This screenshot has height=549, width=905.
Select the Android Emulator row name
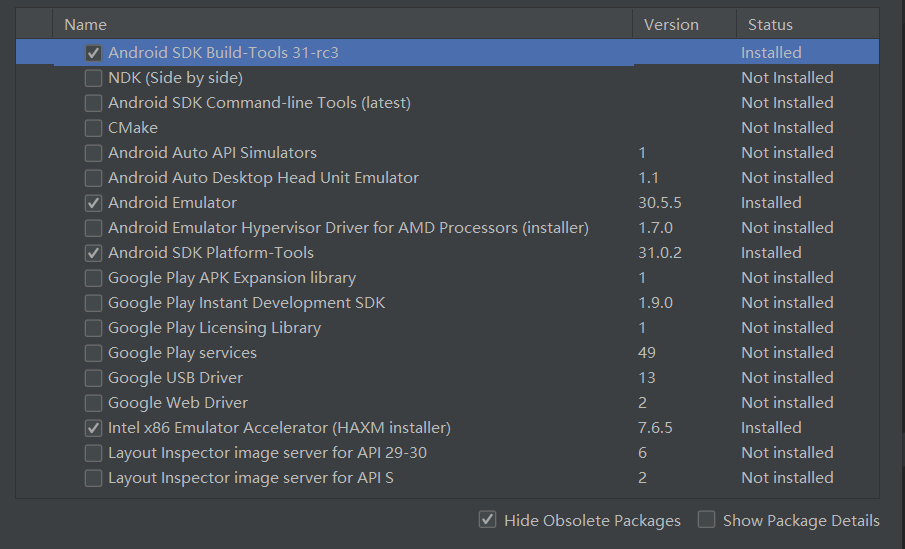(173, 203)
